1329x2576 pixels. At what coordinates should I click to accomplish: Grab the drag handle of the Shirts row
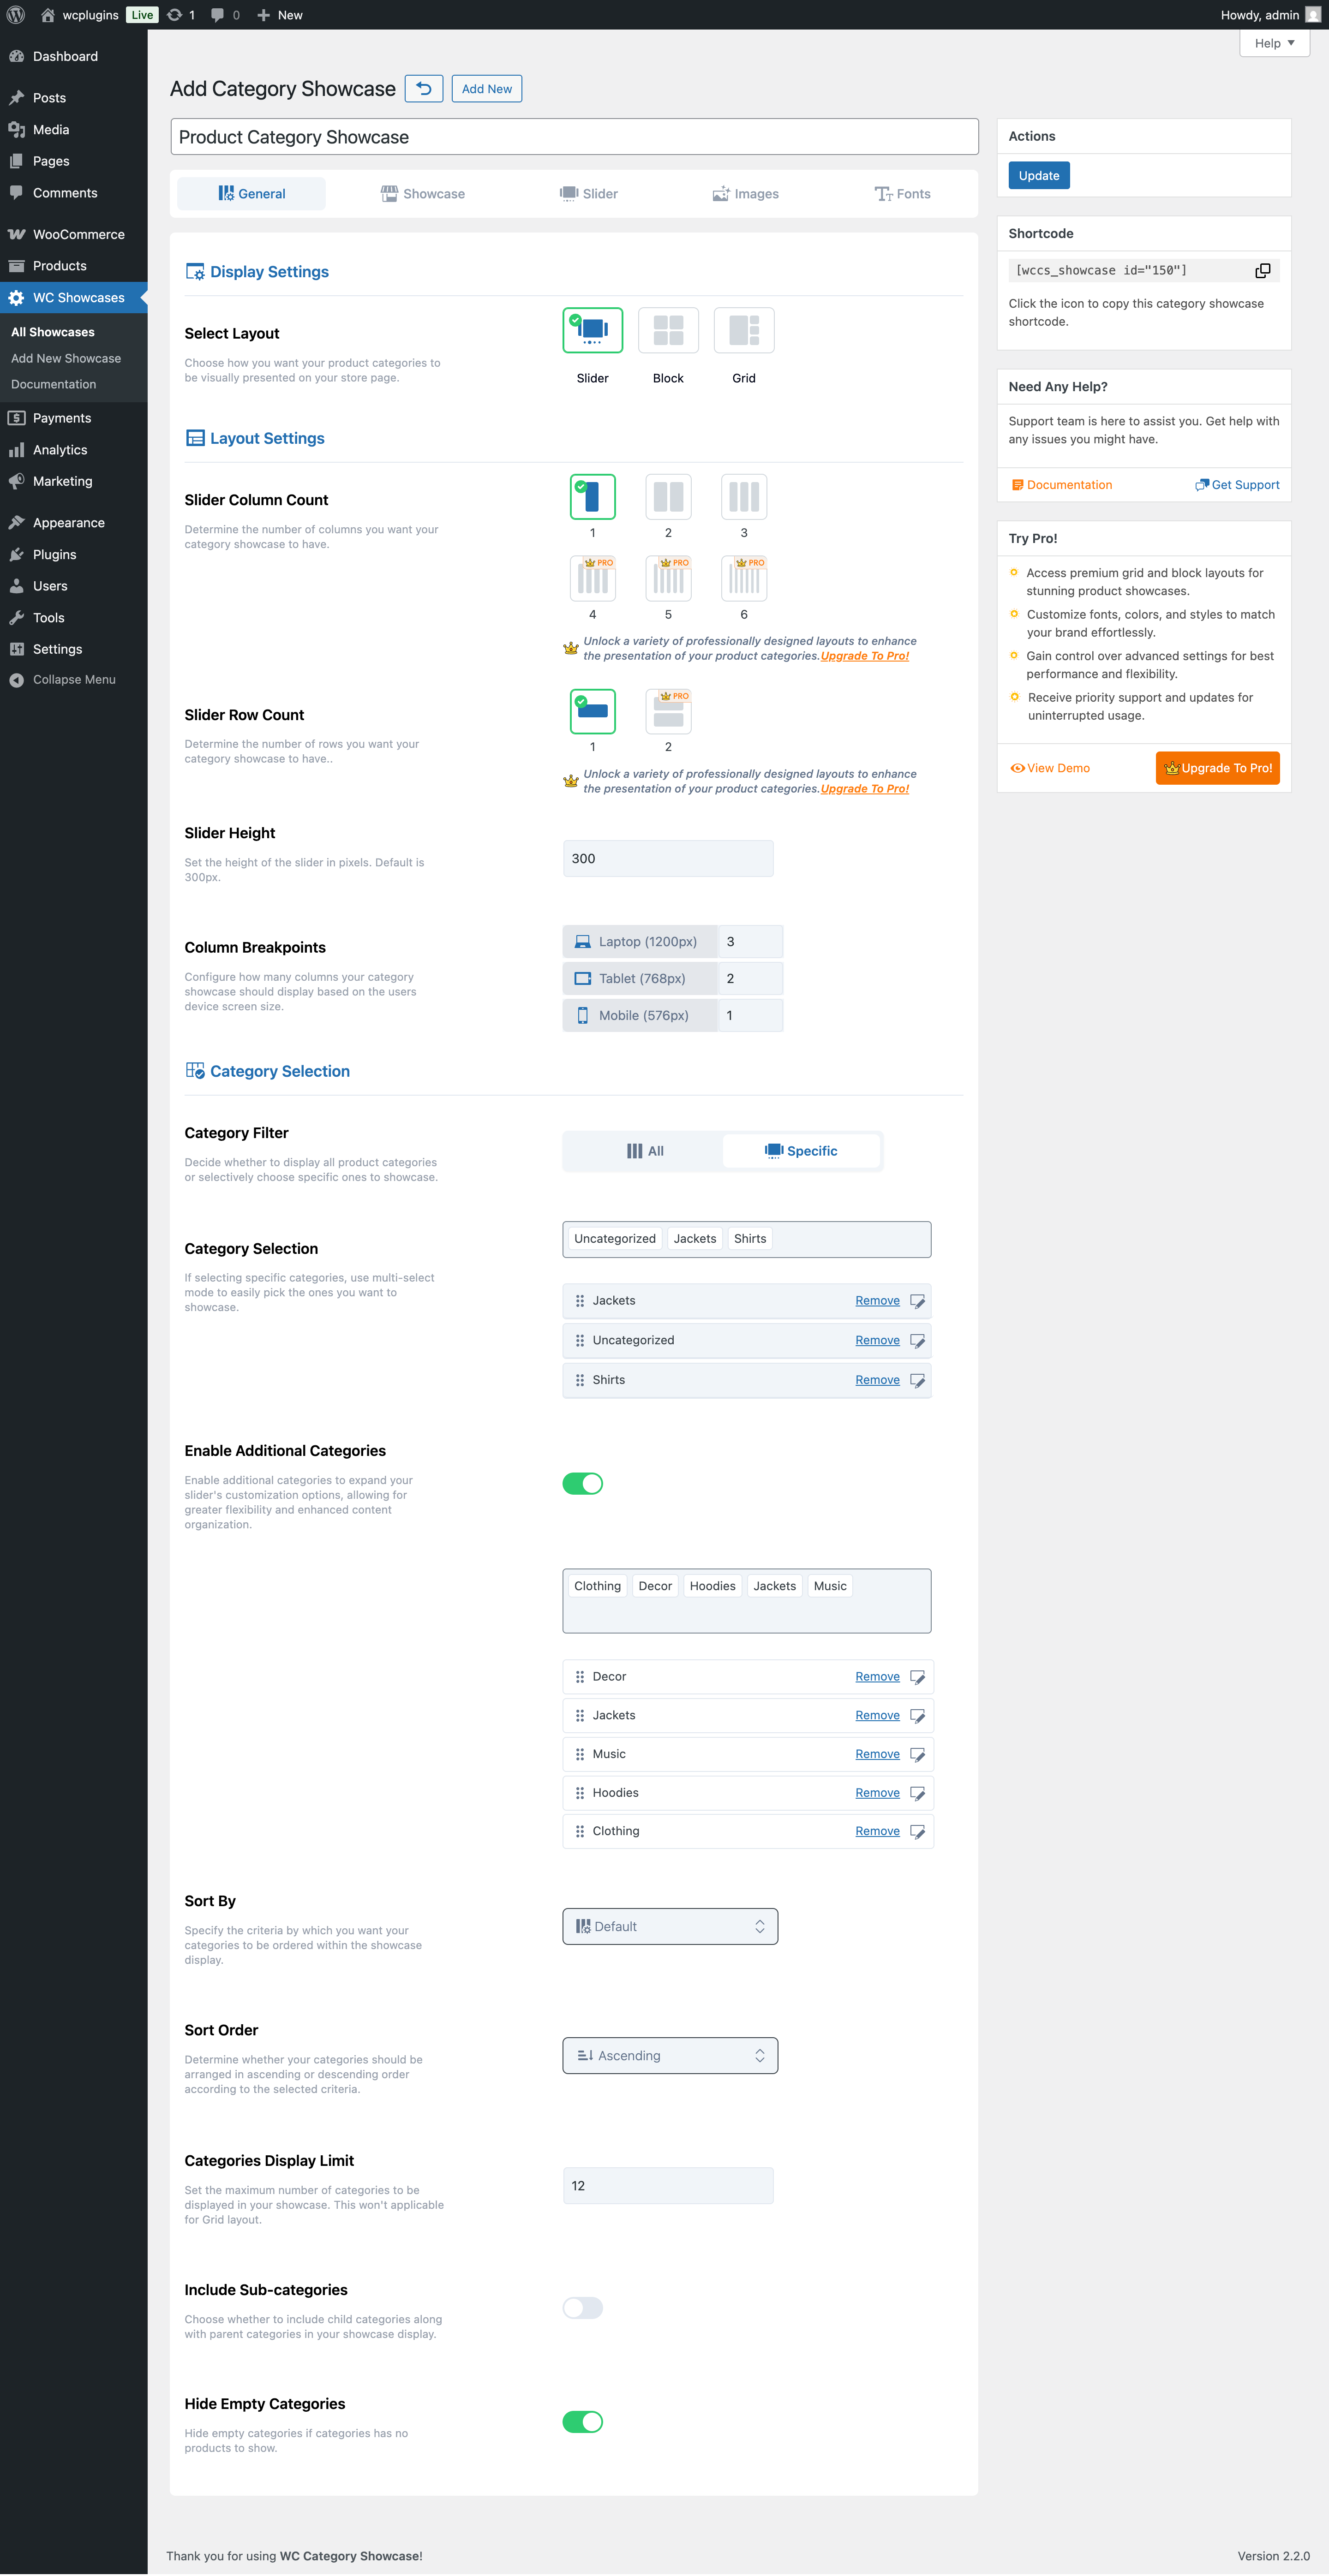point(580,1380)
